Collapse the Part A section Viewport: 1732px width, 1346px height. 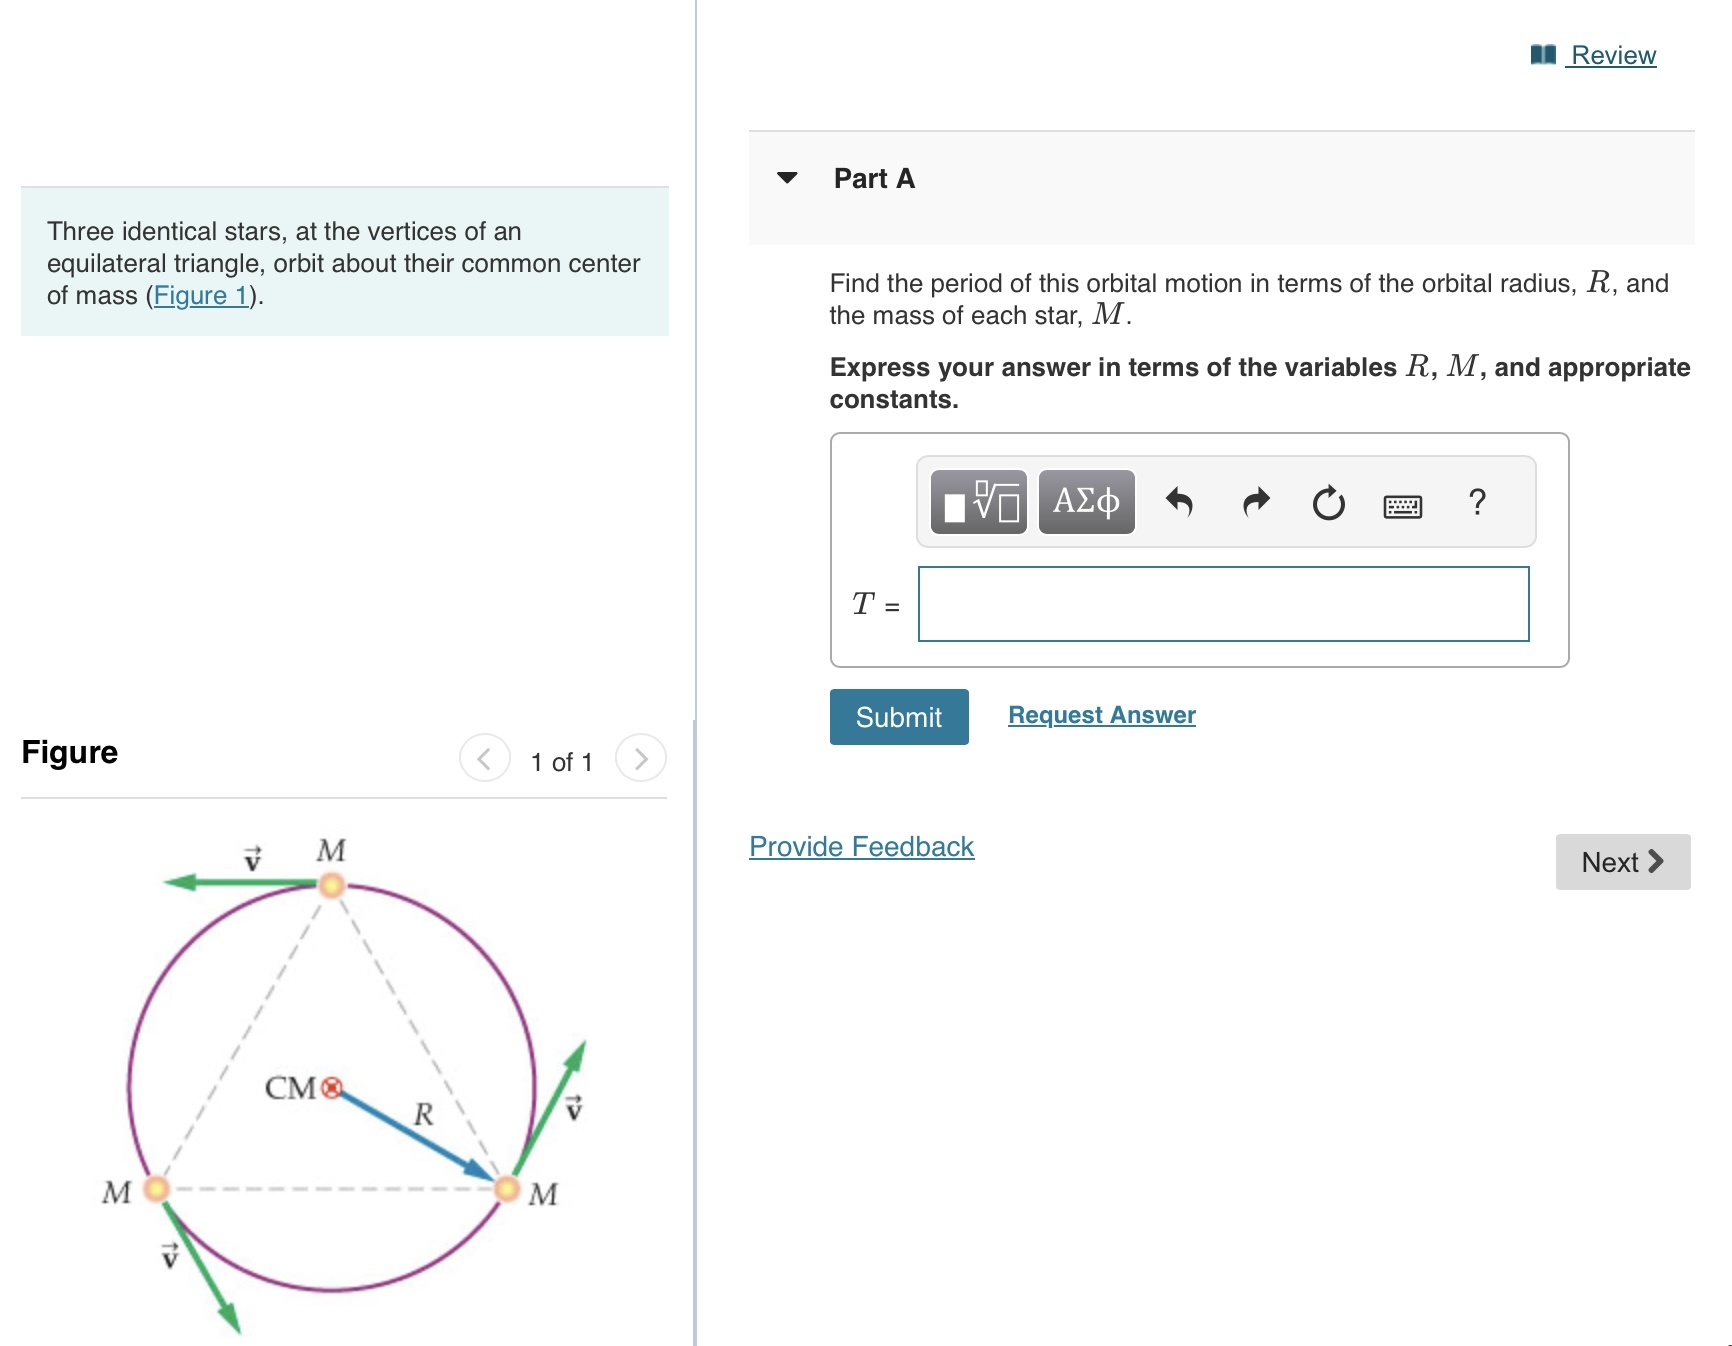pos(789,178)
